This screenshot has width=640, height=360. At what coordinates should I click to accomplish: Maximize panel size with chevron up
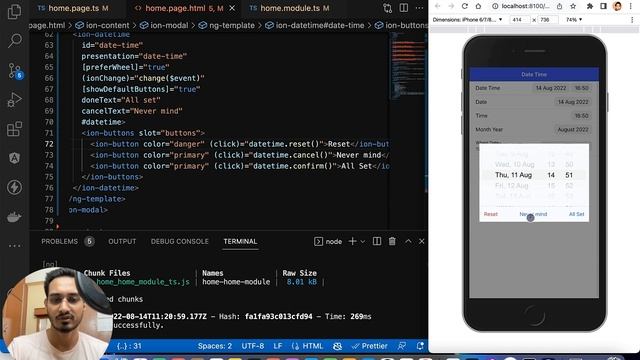pyautogui.click(x=408, y=241)
